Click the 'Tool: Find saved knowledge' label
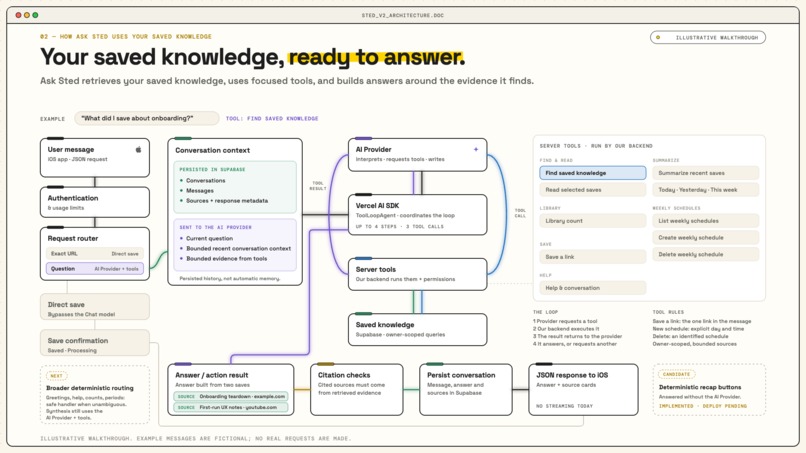 [272, 118]
